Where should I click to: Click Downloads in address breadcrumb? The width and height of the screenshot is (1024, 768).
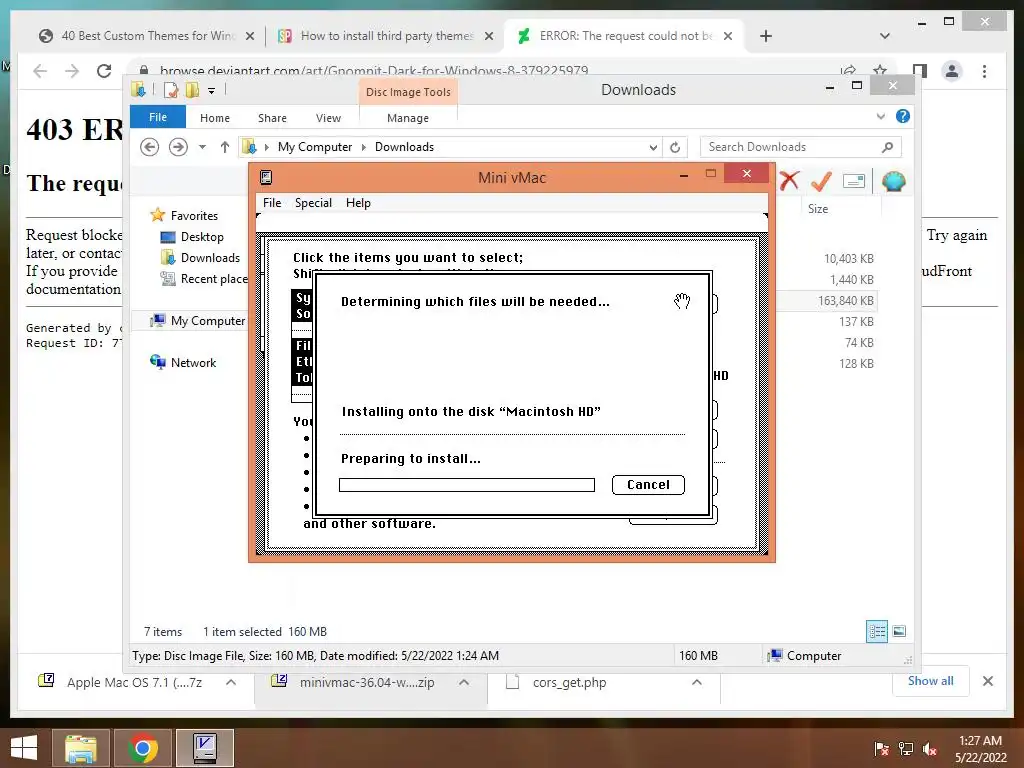(x=404, y=147)
